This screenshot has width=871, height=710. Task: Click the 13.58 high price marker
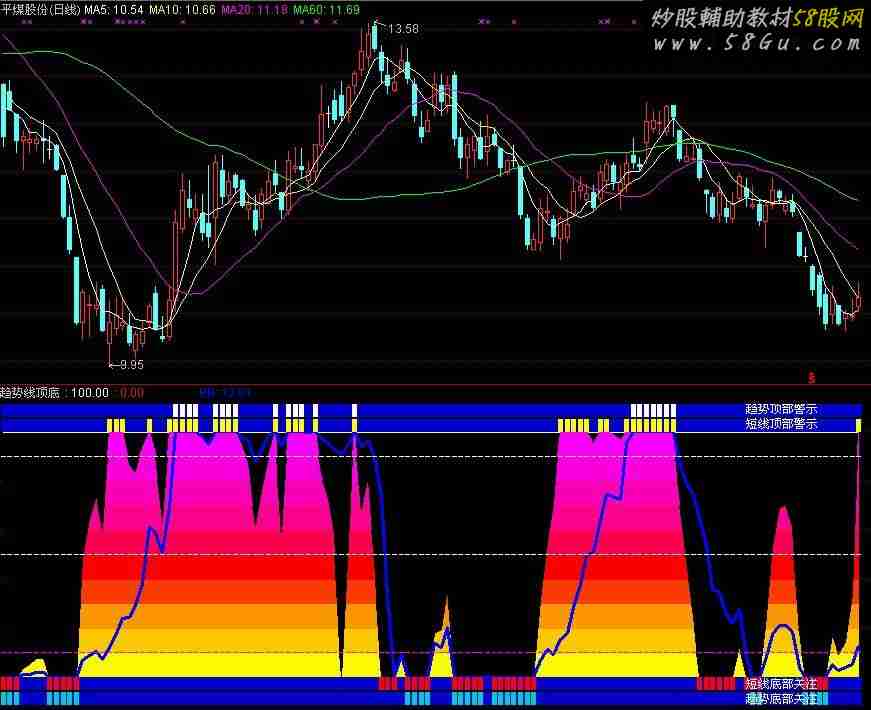tap(403, 29)
